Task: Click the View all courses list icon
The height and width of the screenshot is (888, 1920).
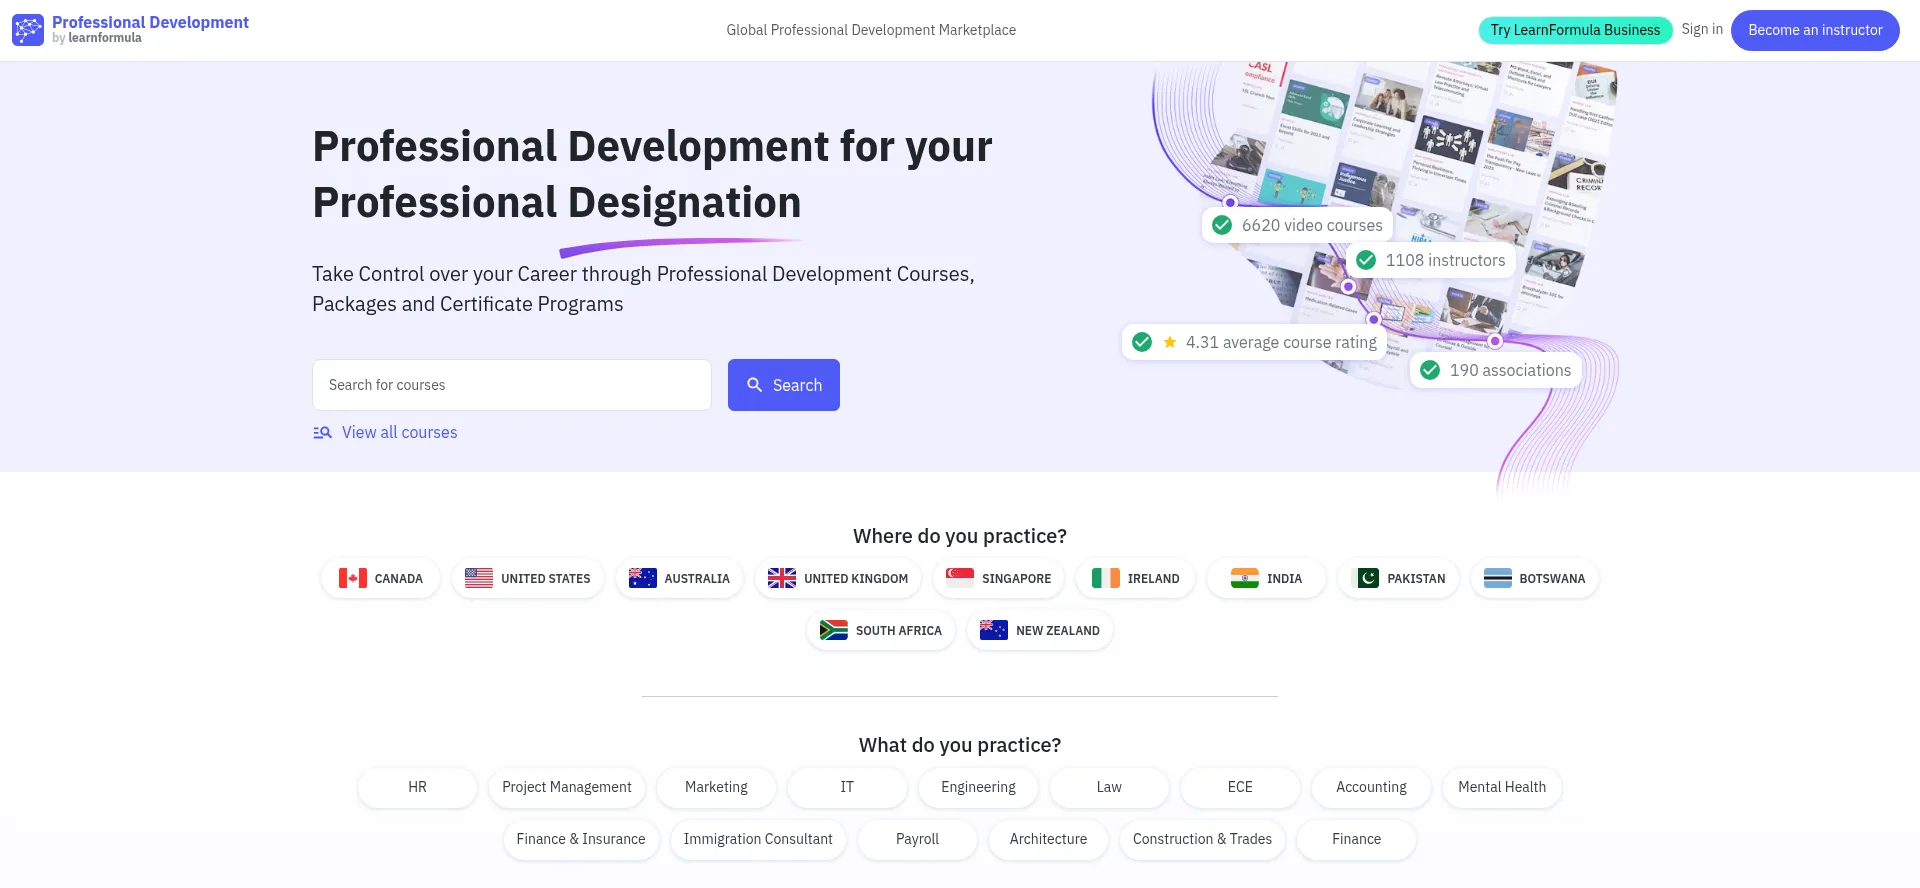Action: (x=322, y=433)
